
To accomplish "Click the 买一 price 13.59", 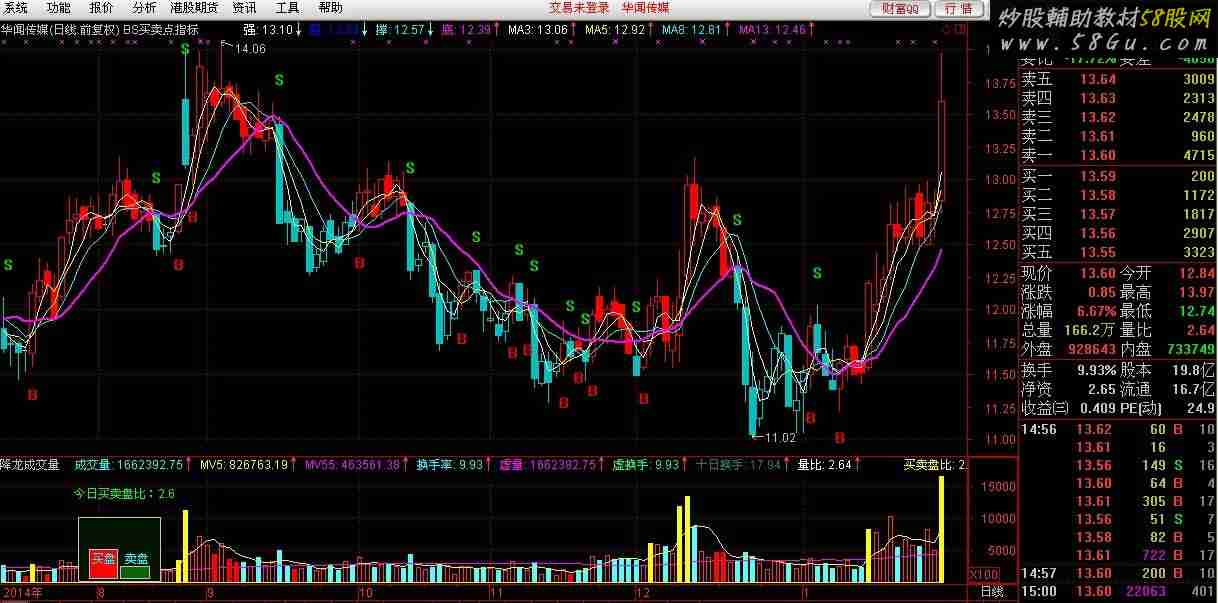I will [x=1097, y=177].
